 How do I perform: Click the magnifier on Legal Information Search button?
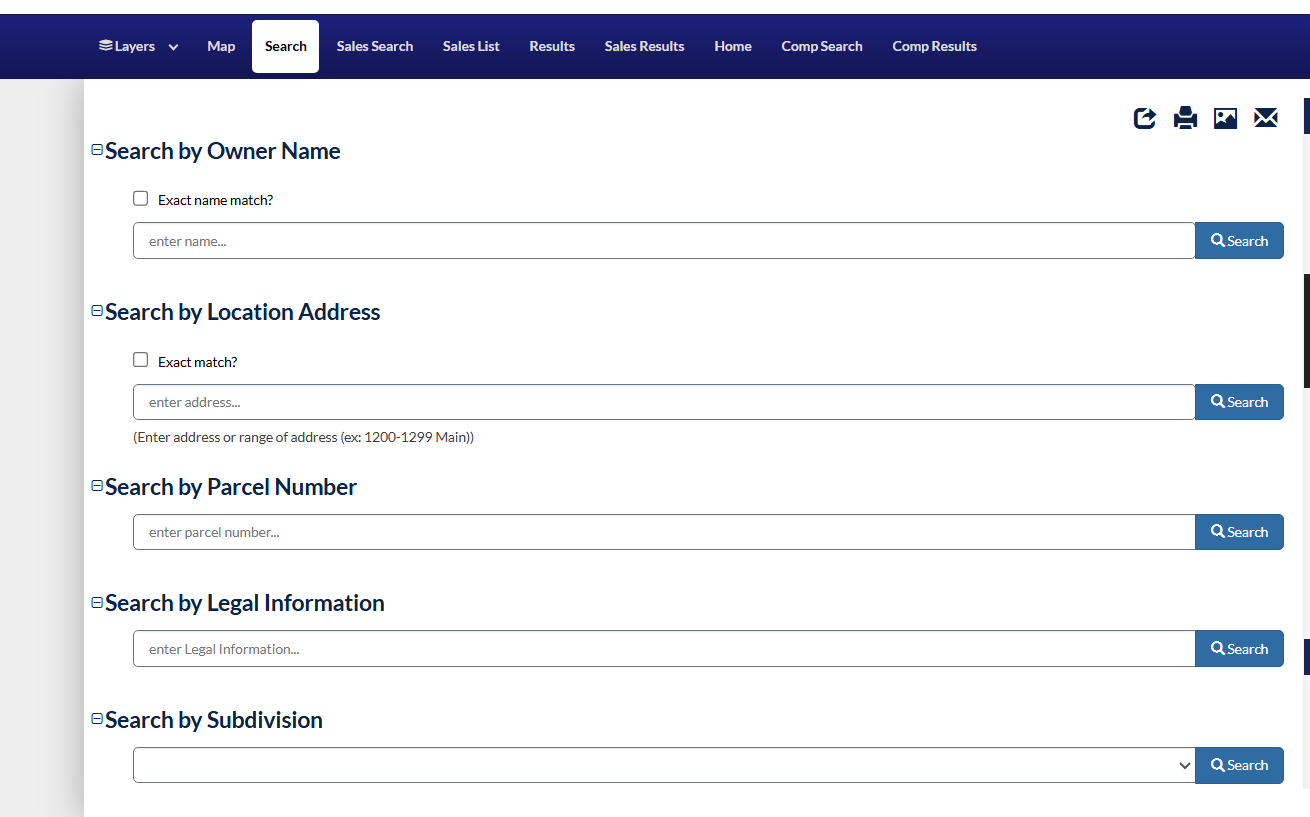(1217, 648)
